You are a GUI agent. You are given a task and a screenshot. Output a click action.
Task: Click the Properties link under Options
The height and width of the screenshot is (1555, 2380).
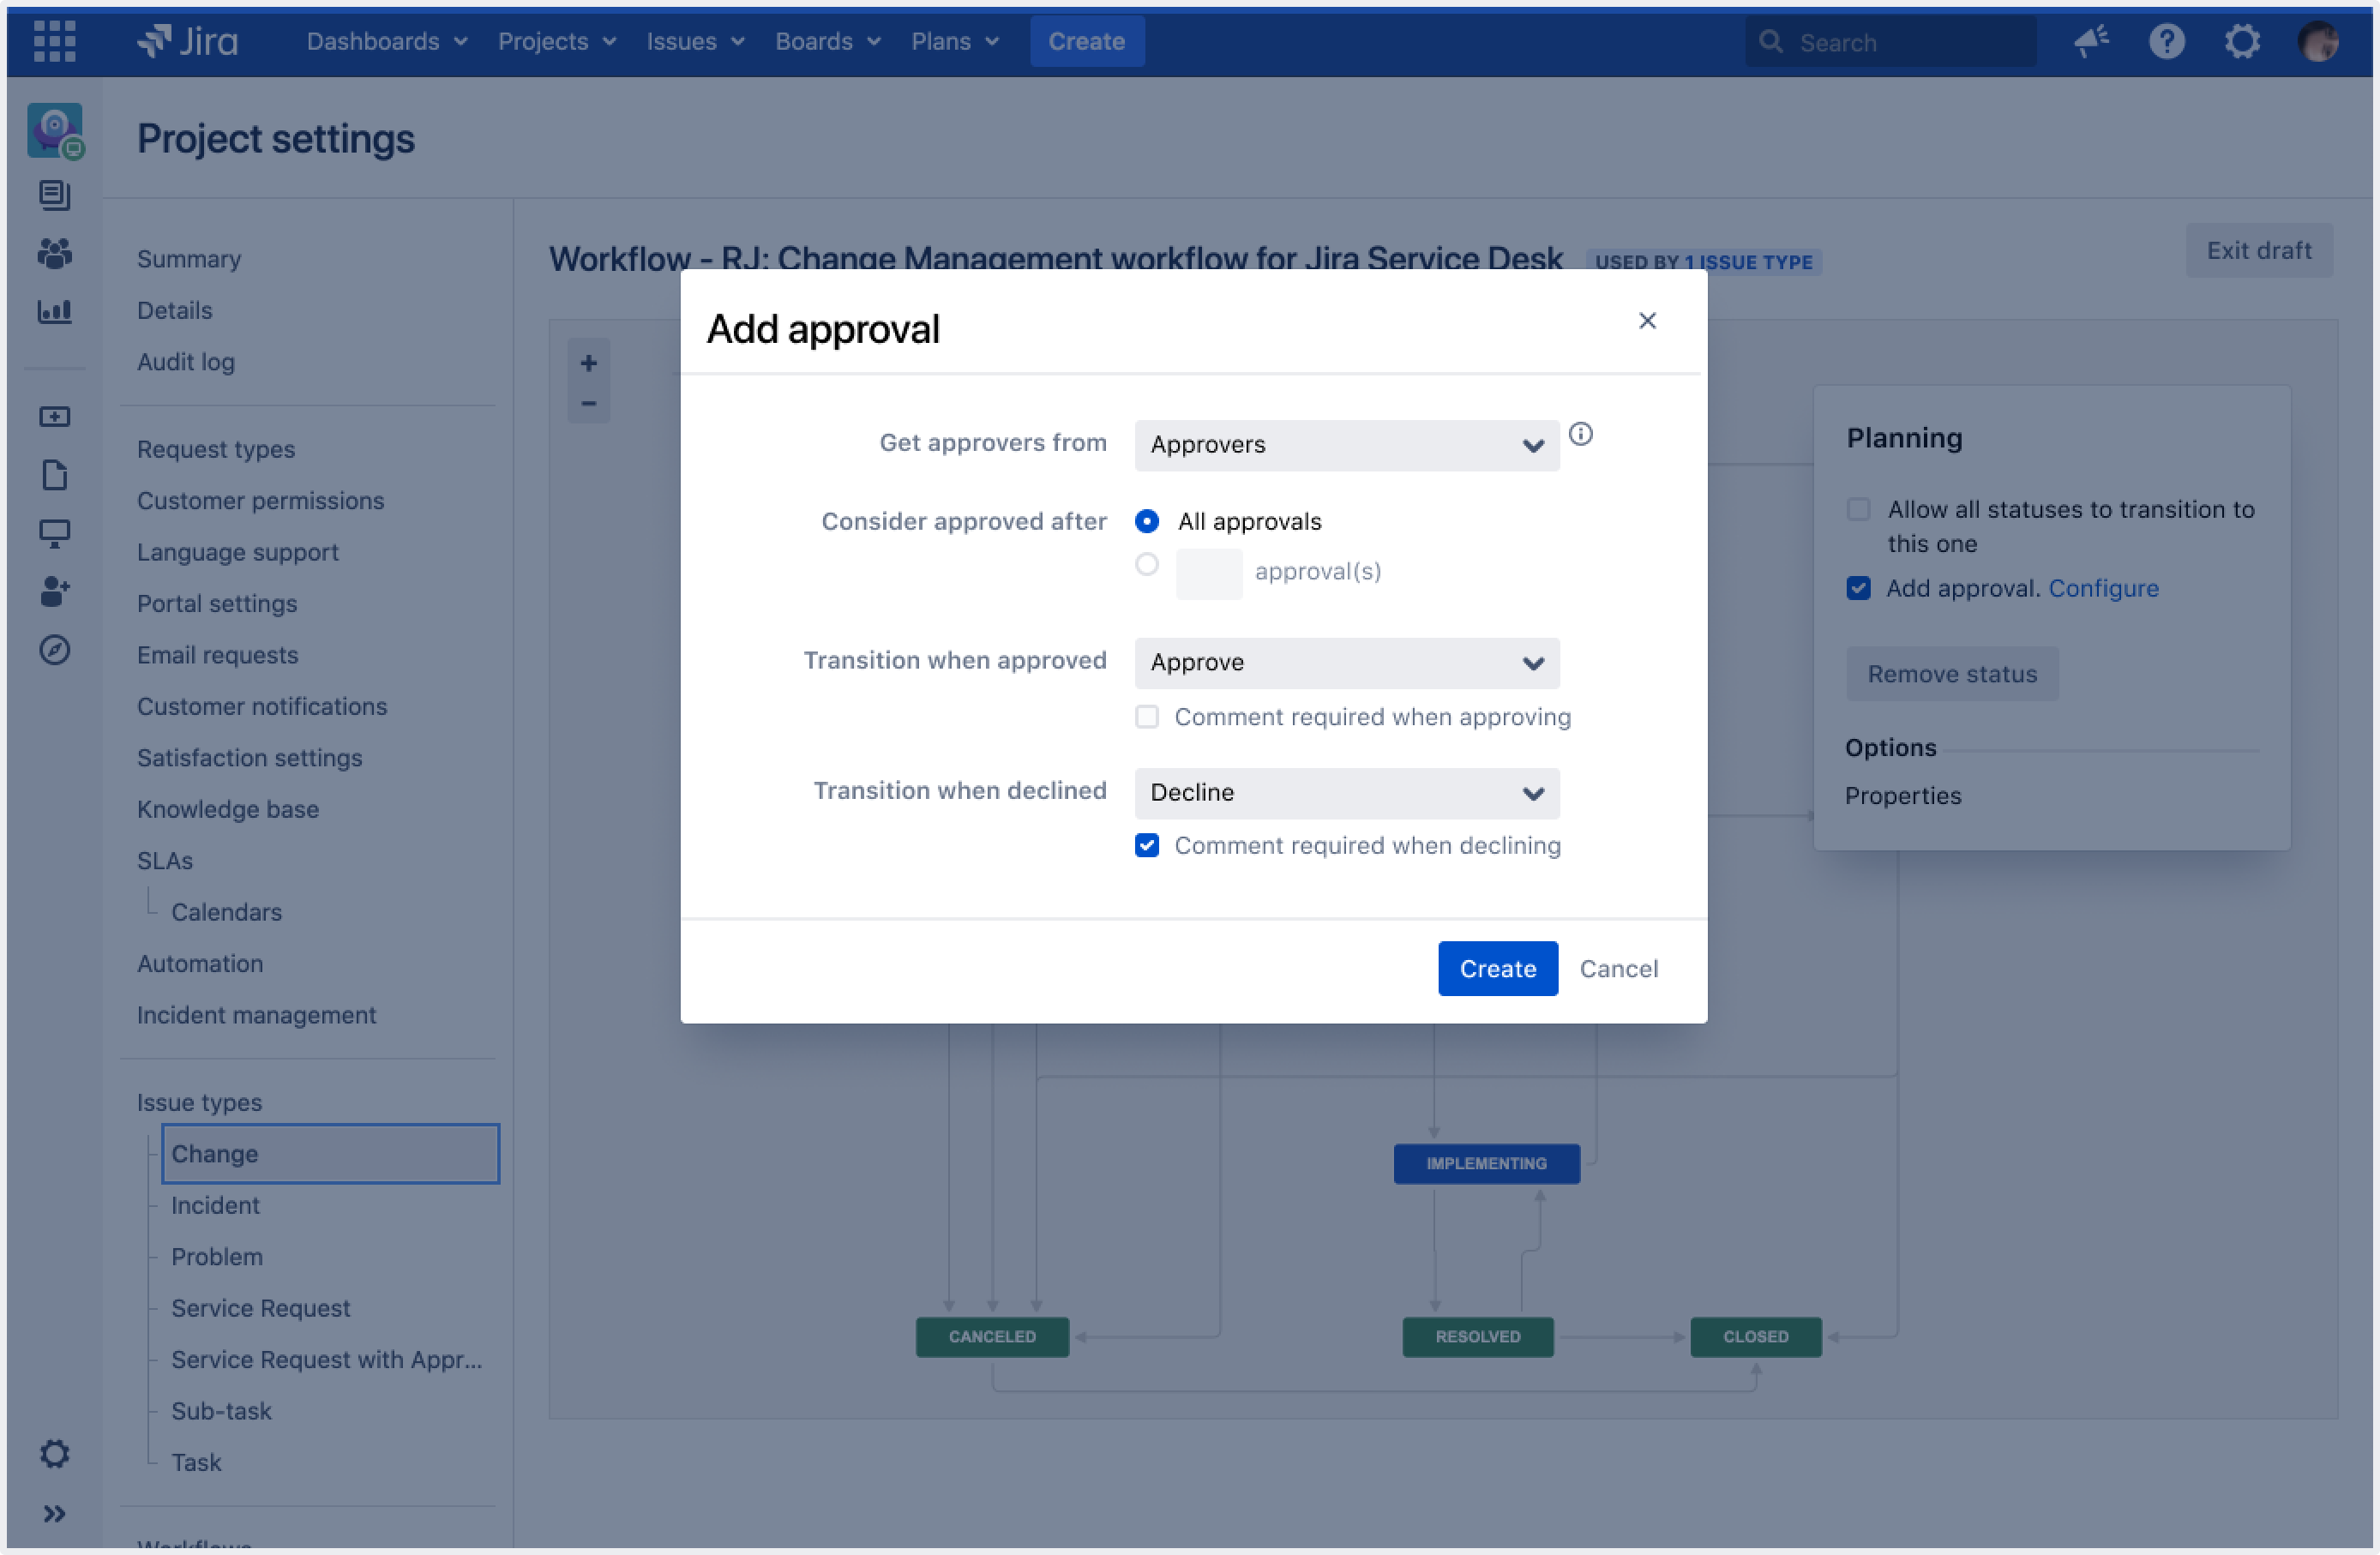(1902, 796)
